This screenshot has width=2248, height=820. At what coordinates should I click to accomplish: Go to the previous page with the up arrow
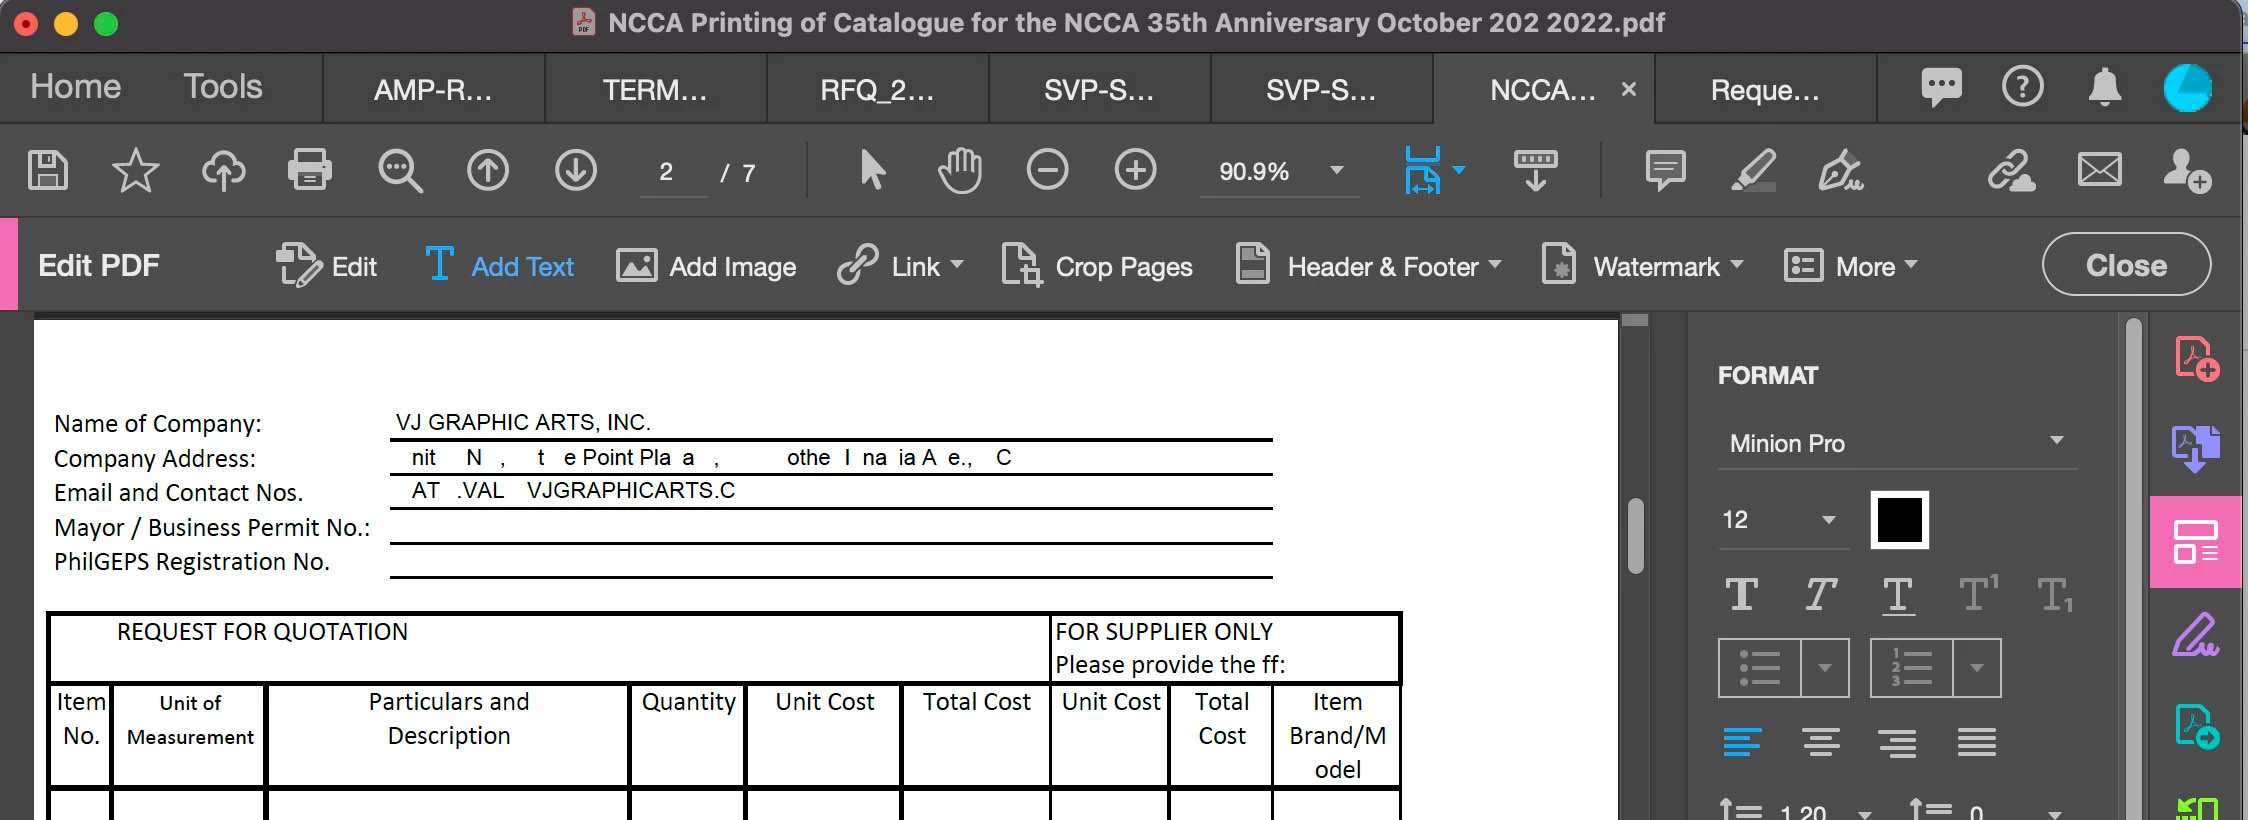(488, 170)
